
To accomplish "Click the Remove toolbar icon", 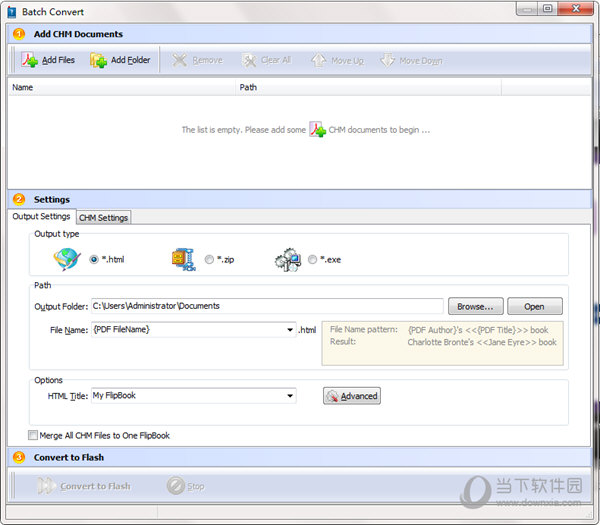I will [x=179, y=60].
